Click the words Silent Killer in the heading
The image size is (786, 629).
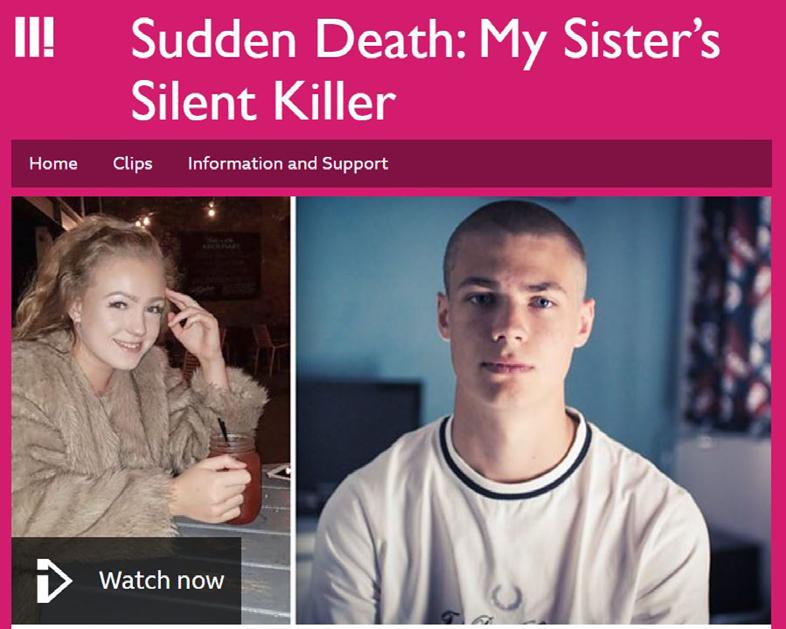click(x=264, y=102)
